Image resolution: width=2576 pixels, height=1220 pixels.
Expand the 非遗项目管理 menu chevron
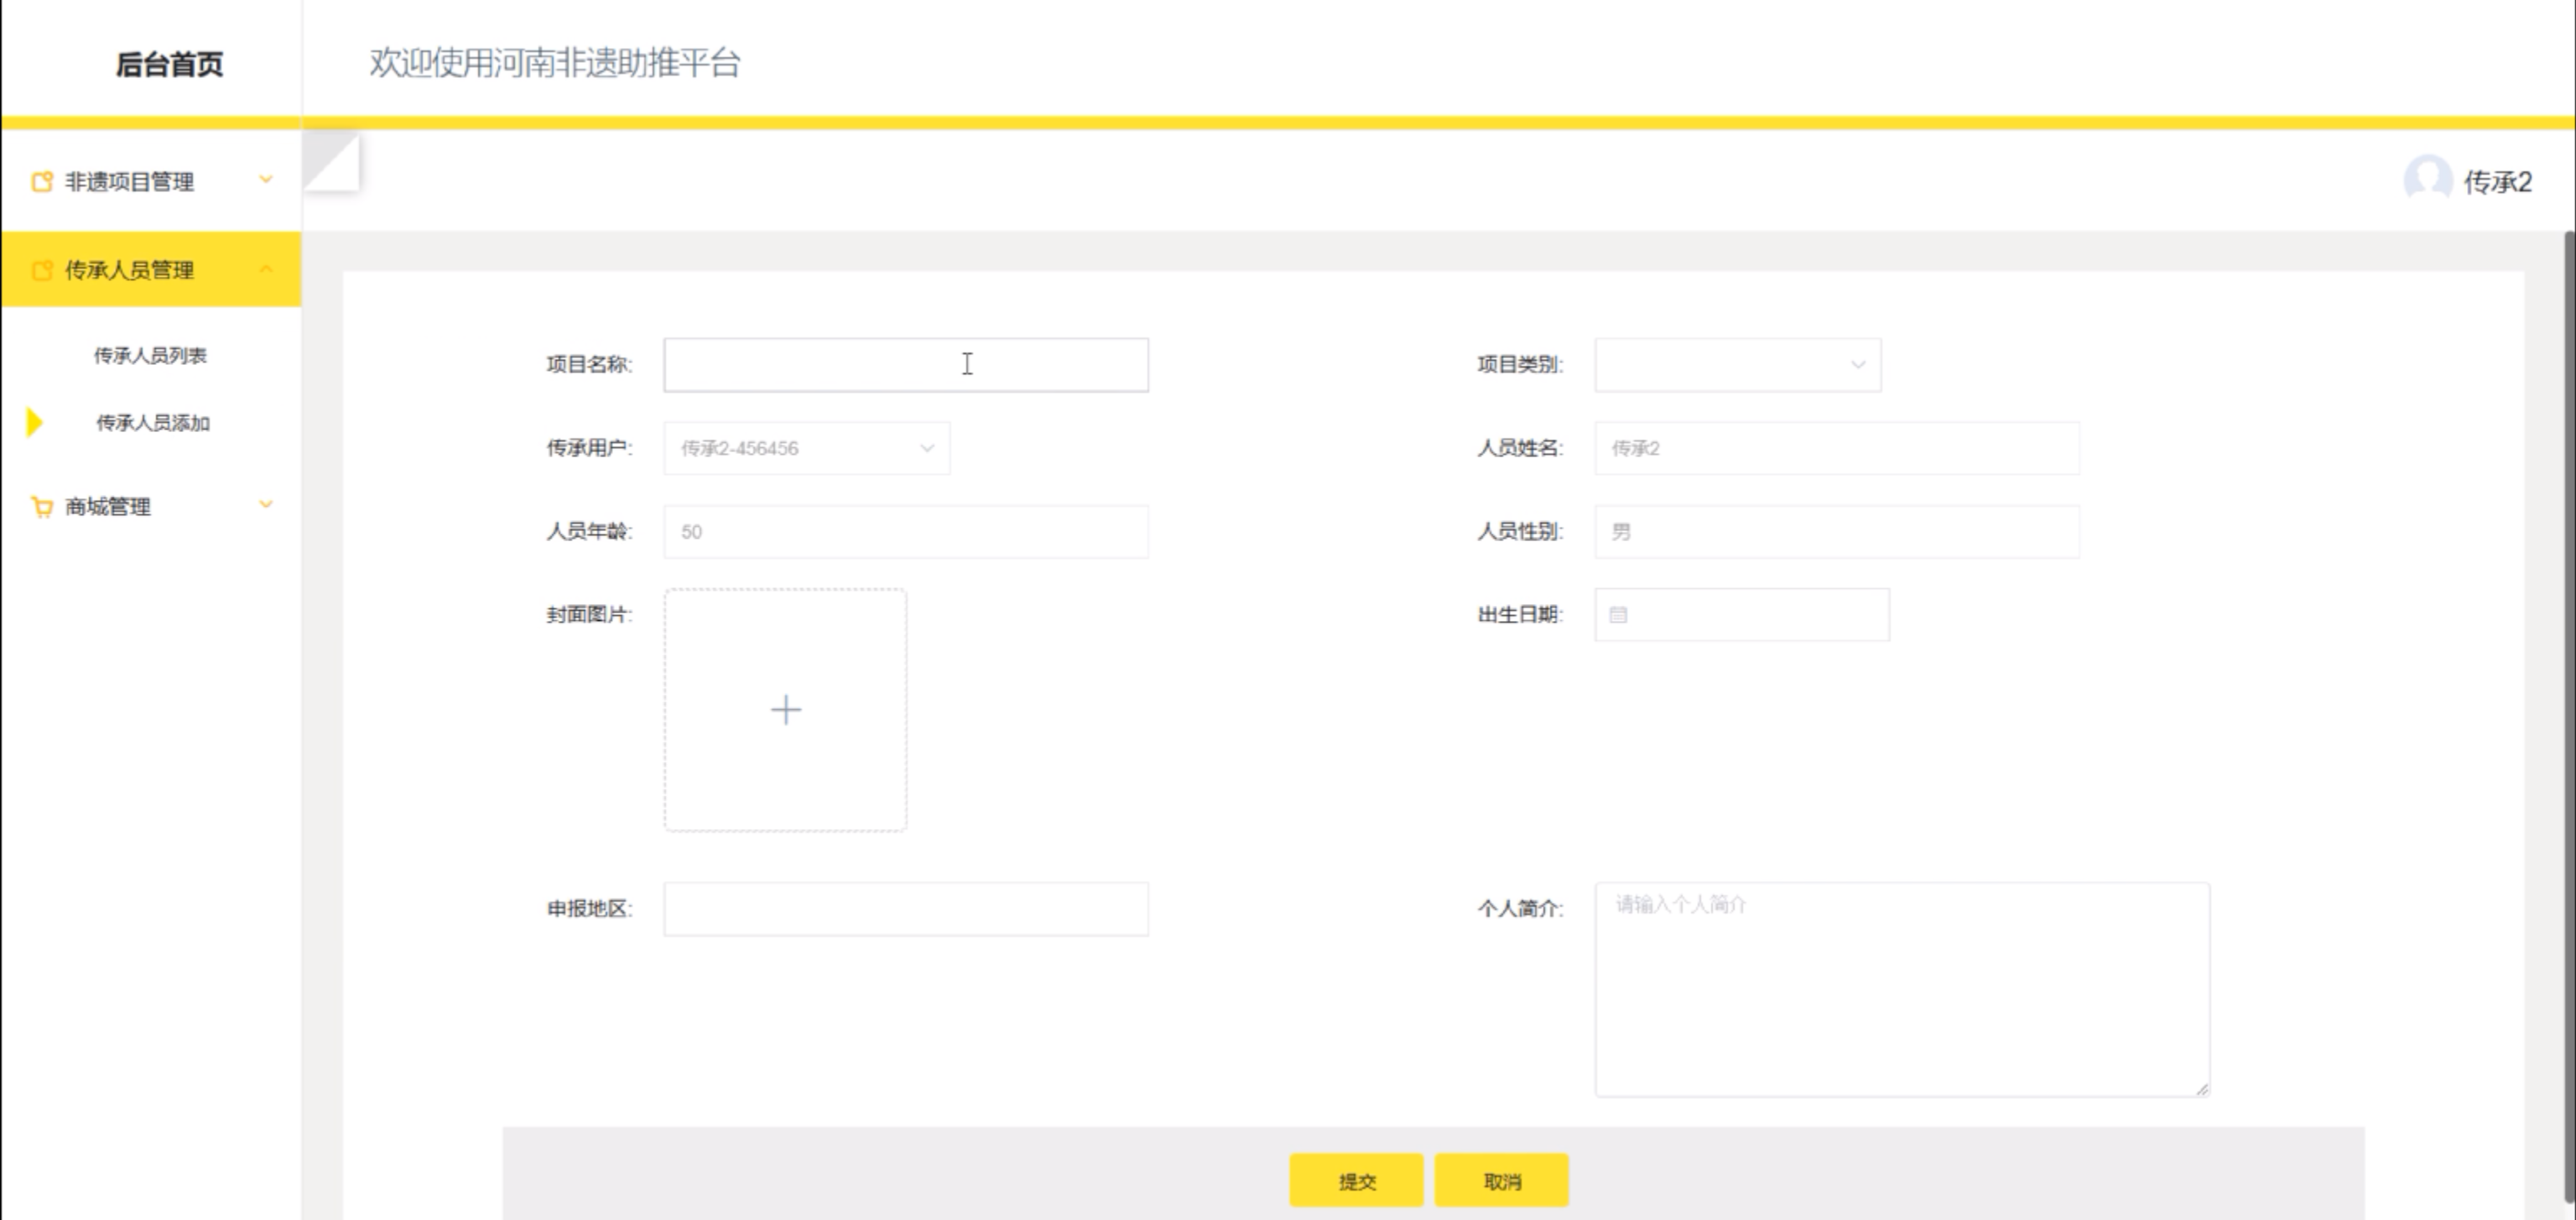[x=266, y=180]
